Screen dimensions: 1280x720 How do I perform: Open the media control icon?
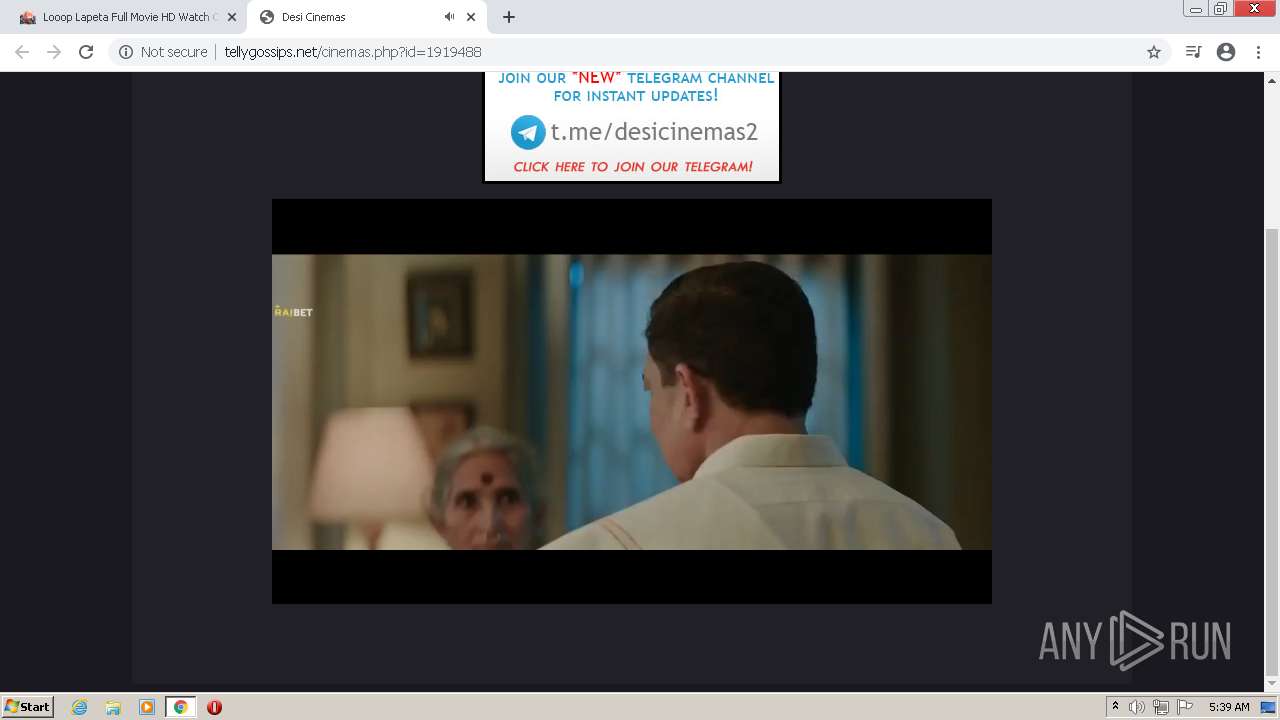click(x=1193, y=52)
